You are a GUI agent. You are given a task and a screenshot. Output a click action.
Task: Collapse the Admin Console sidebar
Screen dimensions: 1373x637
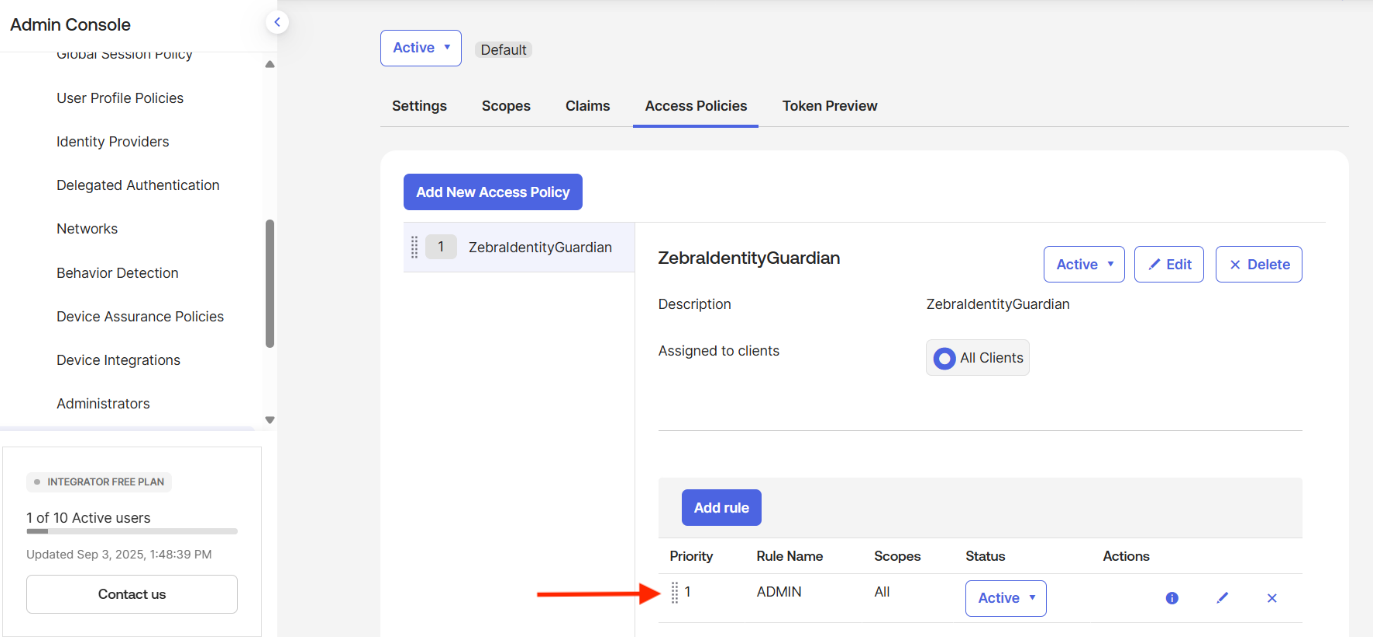(x=277, y=22)
